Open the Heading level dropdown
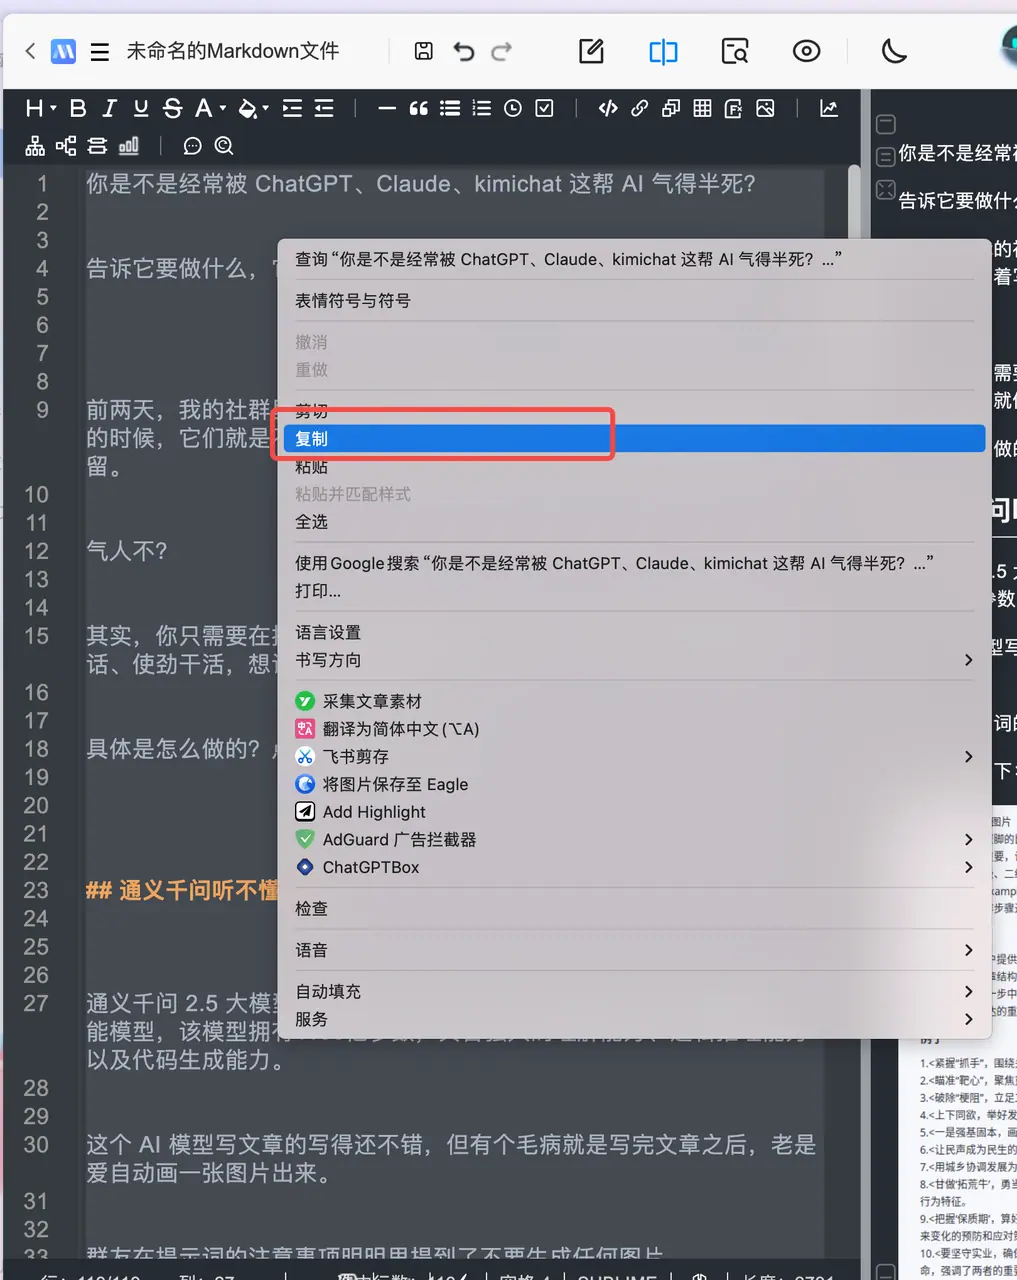Screen dimensions: 1017x1280 click(40, 109)
